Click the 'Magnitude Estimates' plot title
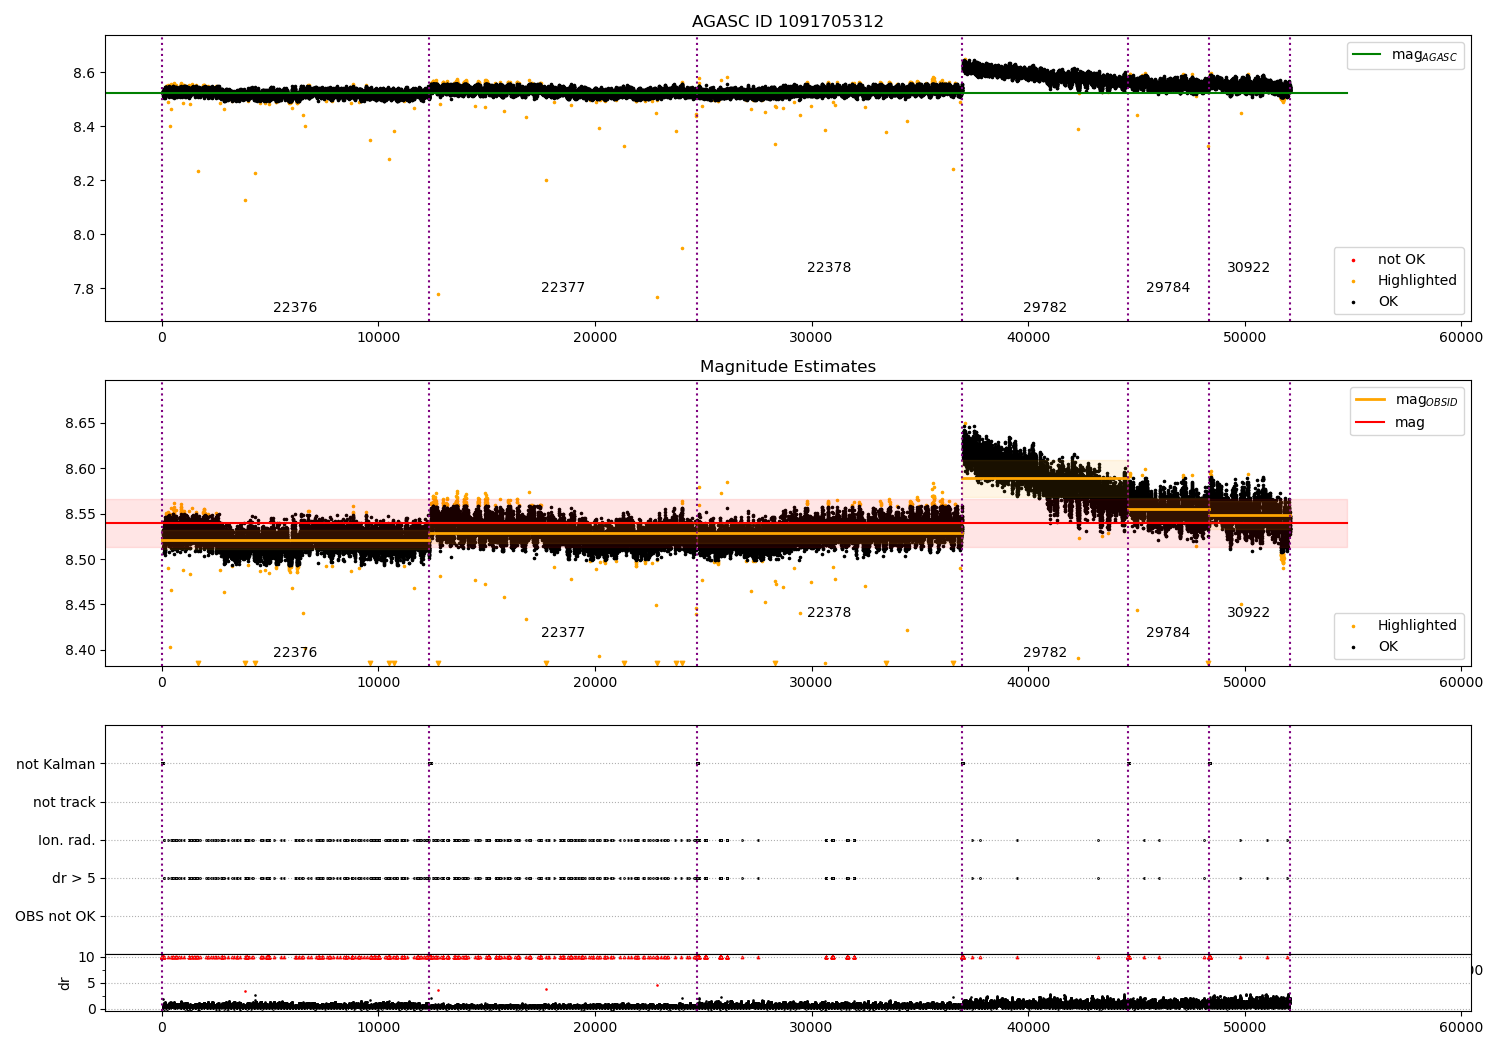Viewport: 1500px width, 1050px height. pyautogui.click(x=788, y=367)
